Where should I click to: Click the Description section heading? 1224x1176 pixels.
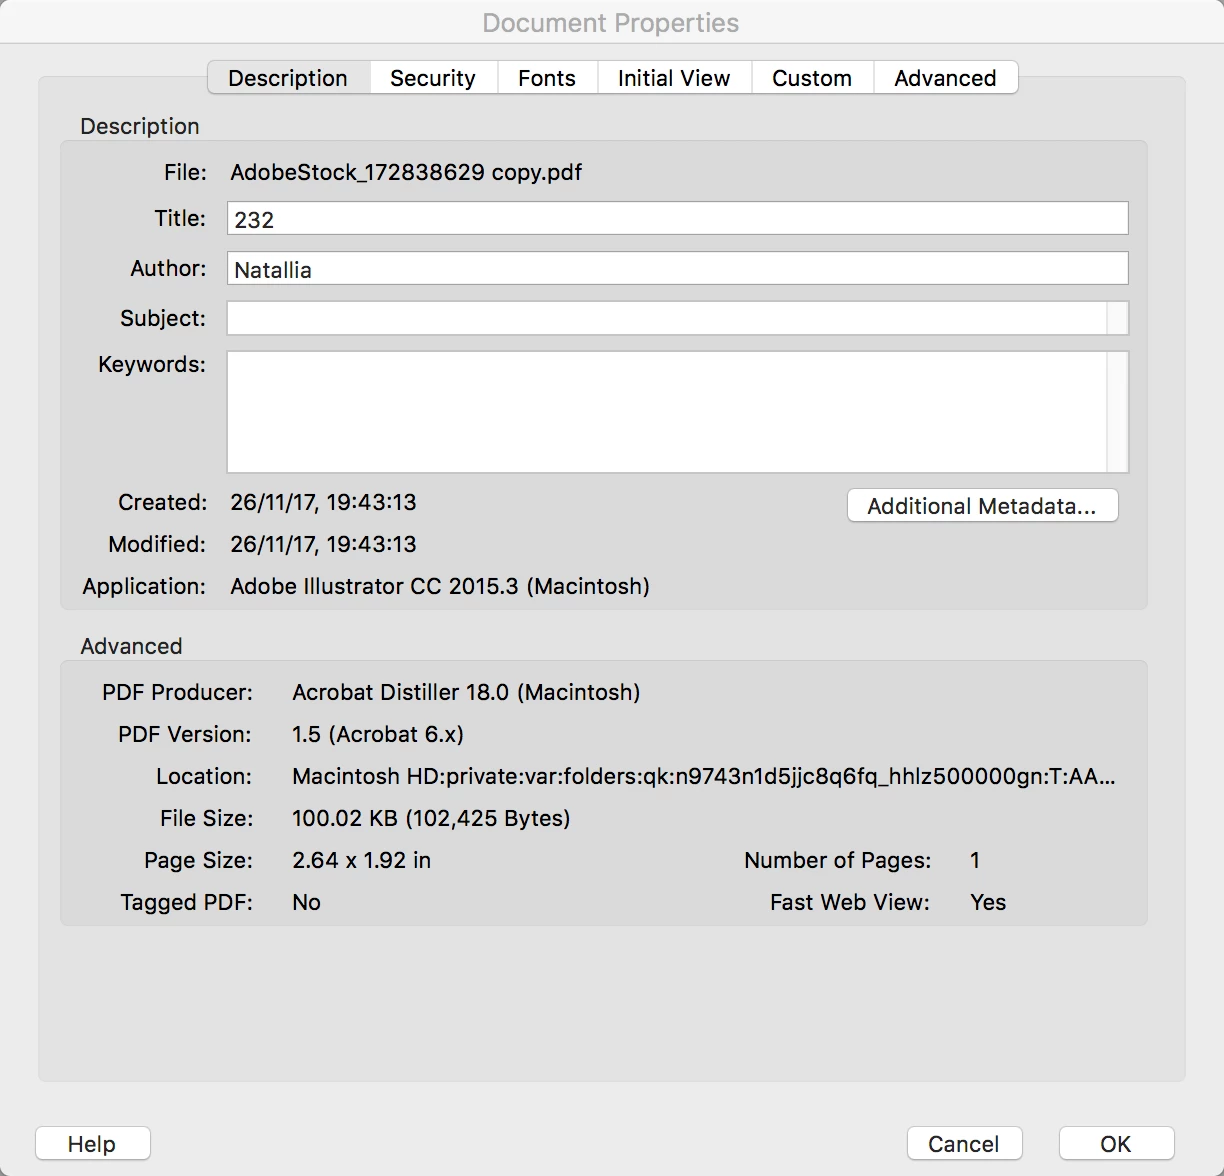tap(140, 126)
